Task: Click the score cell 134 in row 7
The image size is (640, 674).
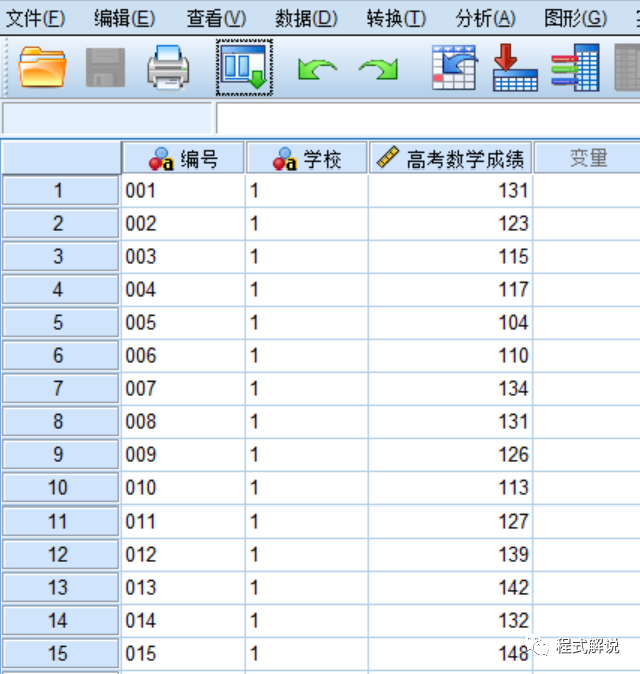Action: (x=450, y=389)
